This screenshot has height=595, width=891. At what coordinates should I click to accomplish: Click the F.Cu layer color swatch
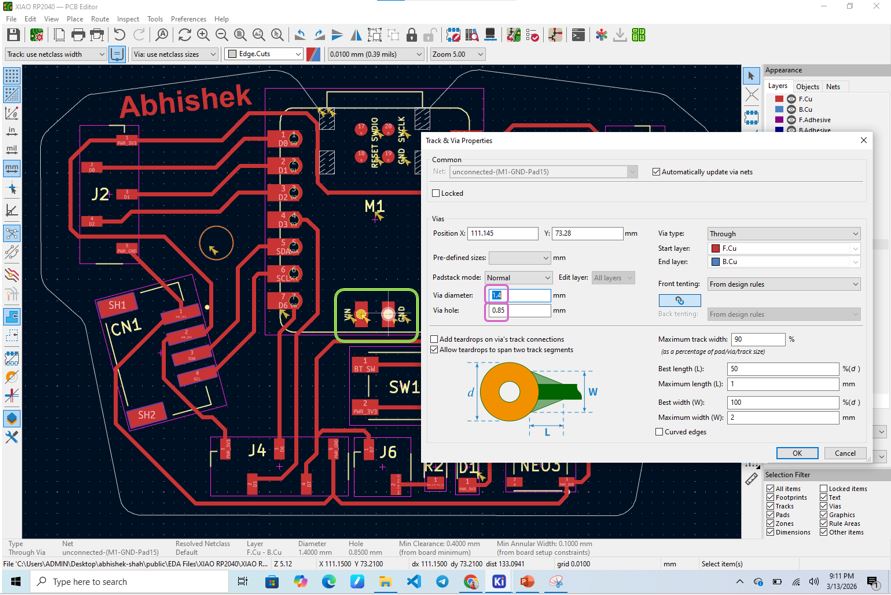coord(780,99)
